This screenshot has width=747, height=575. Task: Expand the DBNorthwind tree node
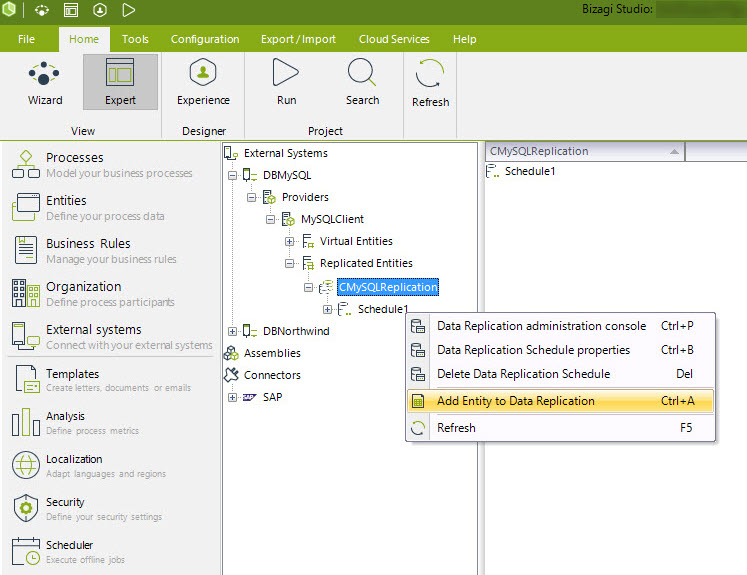[232, 331]
